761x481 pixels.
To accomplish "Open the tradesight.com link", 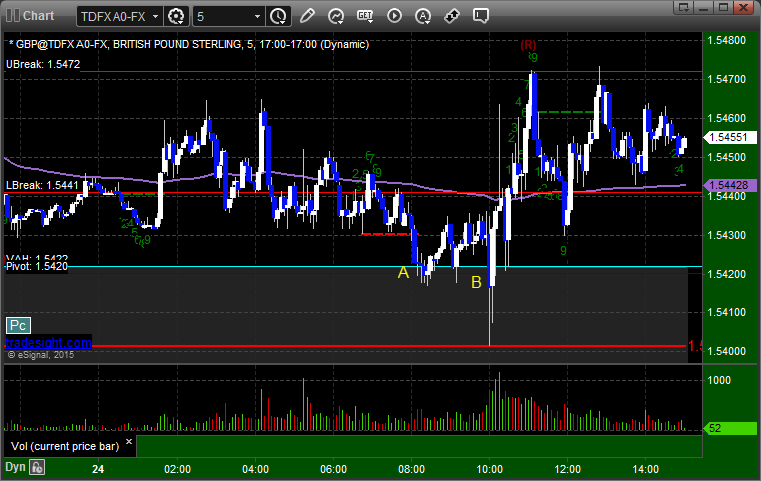I will click(x=48, y=343).
